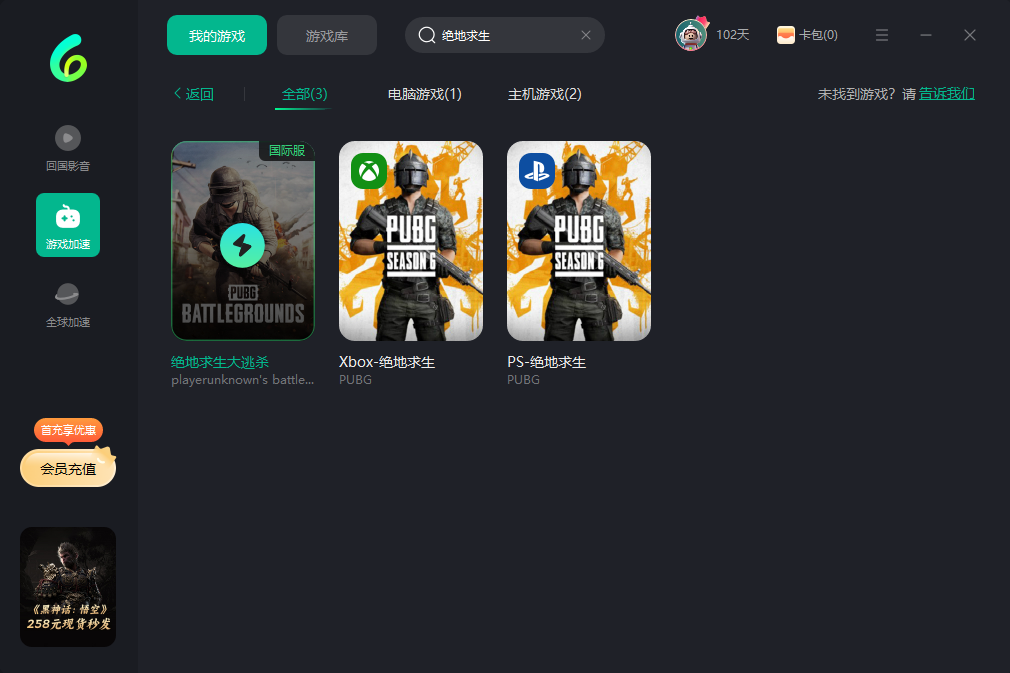Filter by 电脑游戏(1)

pyautogui.click(x=425, y=94)
